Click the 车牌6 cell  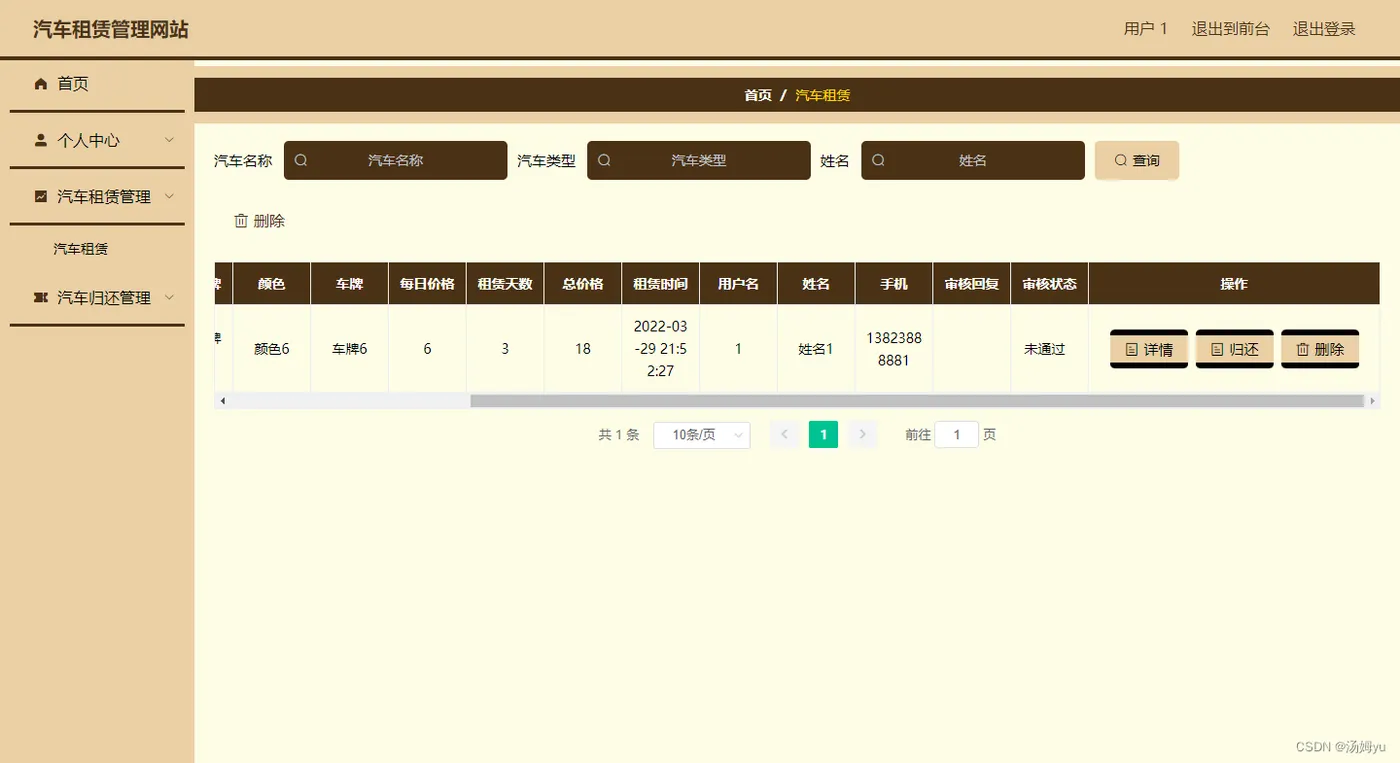pos(350,349)
